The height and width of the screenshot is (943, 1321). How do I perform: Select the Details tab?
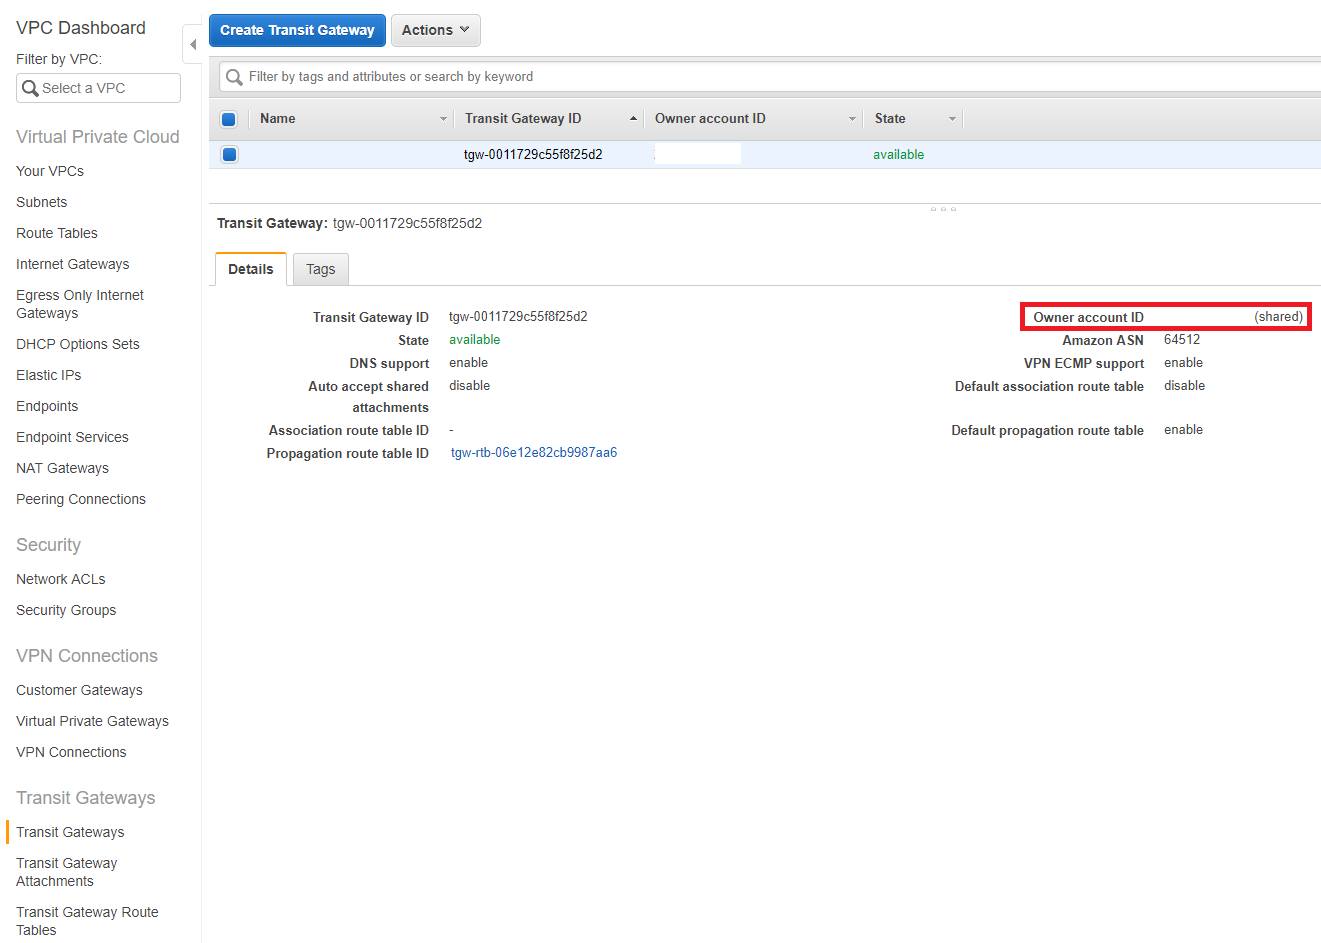point(250,269)
